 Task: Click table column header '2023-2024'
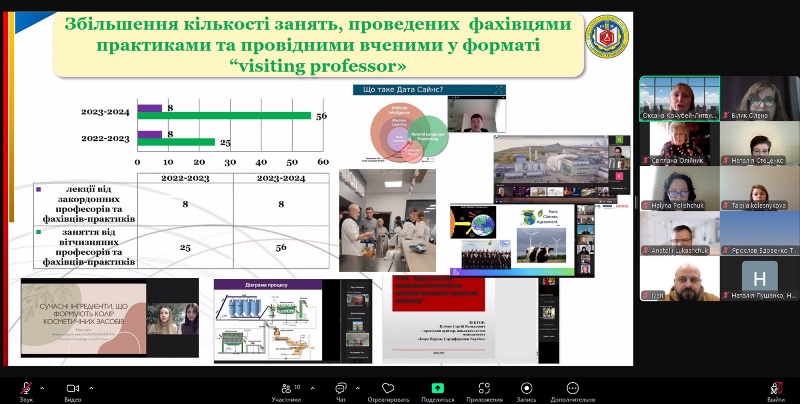pyautogui.click(x=281, y=178)
